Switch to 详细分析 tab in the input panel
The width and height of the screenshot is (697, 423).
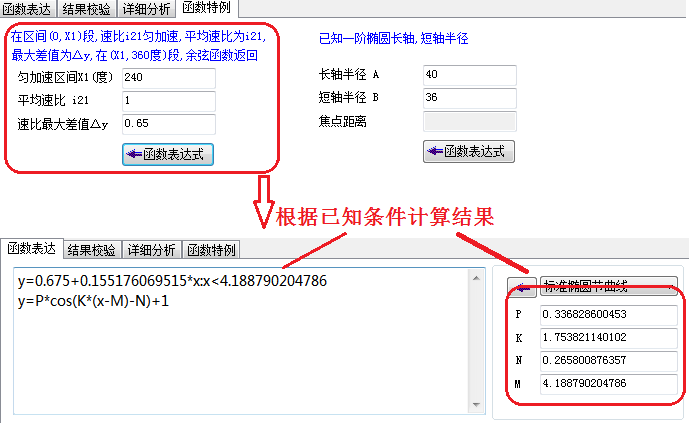(x=147, y=9)
